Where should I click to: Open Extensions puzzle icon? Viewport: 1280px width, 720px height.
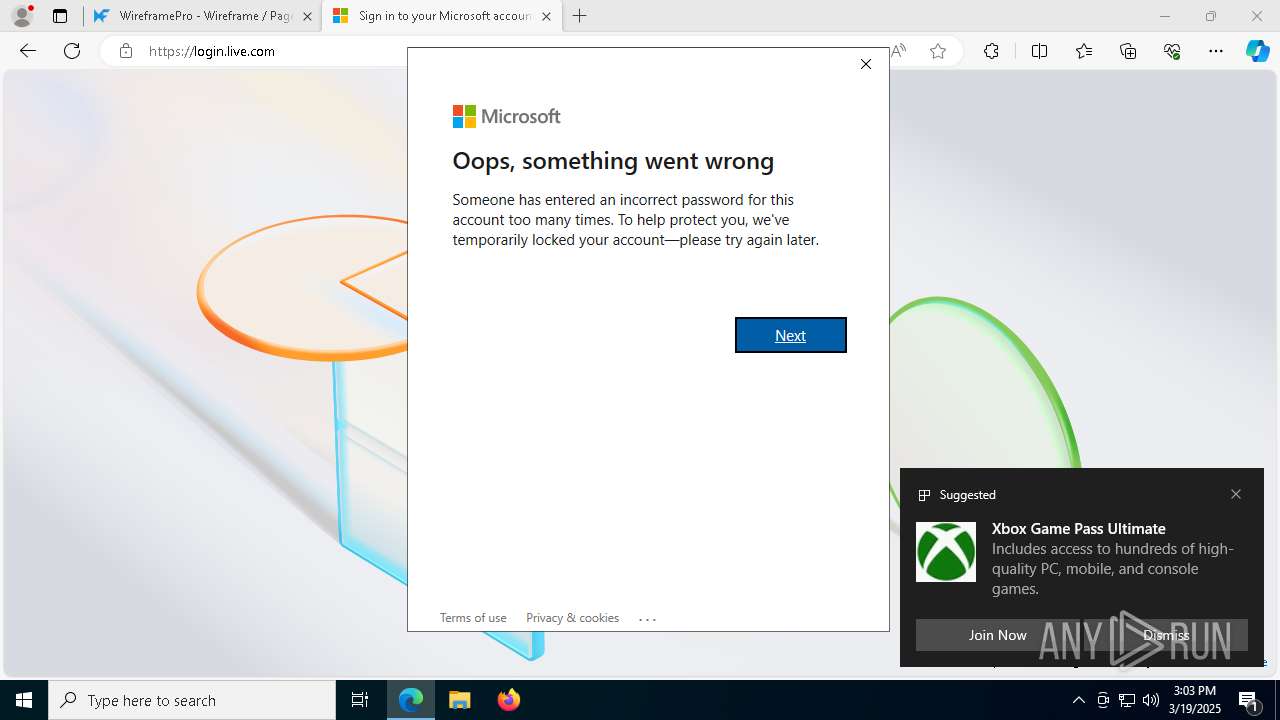coord(991,51)
